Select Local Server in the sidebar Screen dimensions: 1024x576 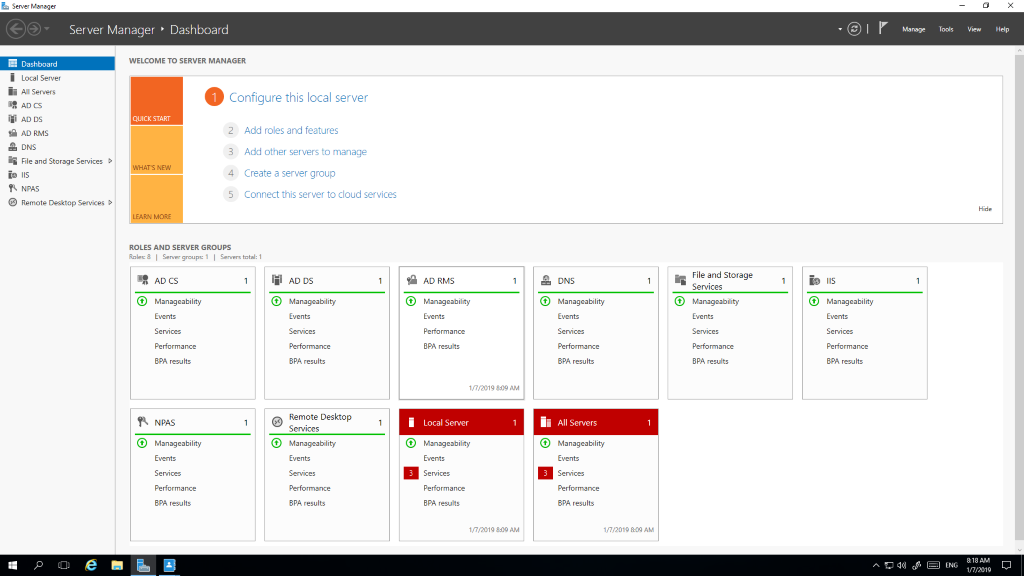[x=41, y=78]
